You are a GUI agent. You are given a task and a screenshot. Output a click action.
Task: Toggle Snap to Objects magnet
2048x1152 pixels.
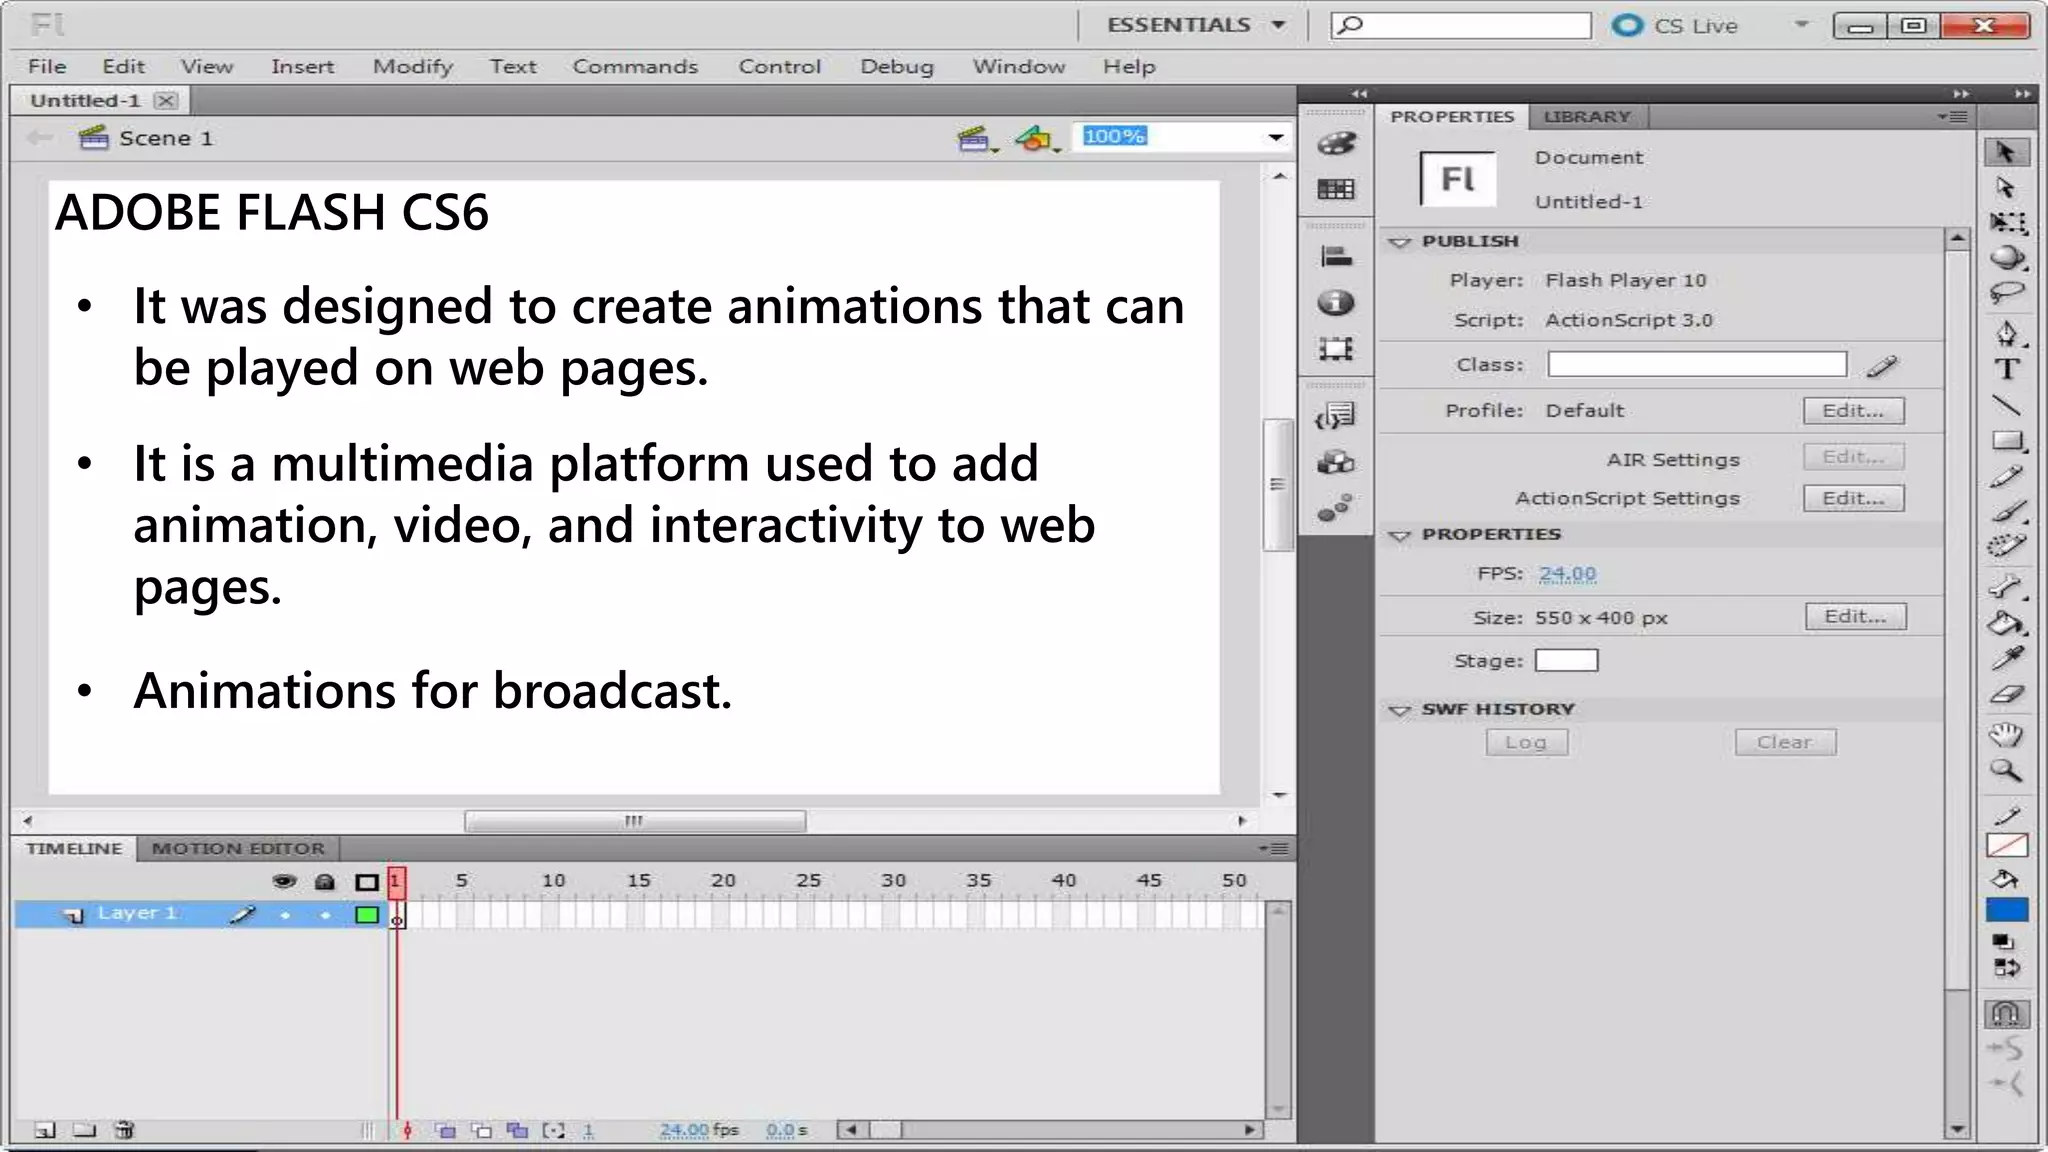click(2006, 1014)
